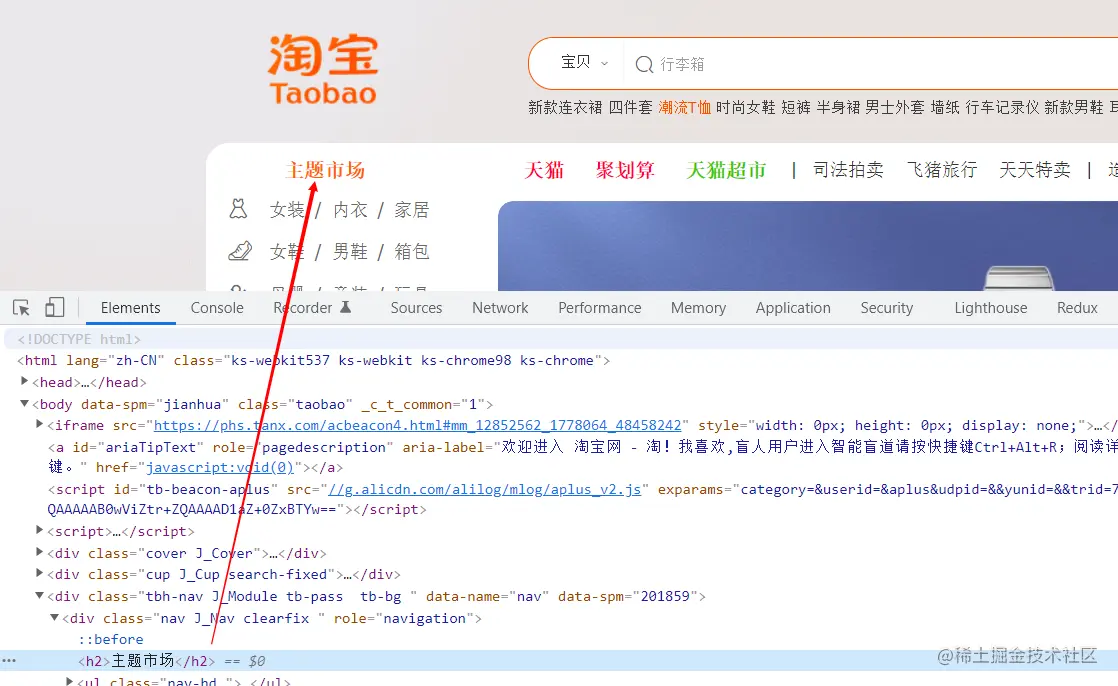The width and height of the screenshot is (1118, 686).
Task: Click the 新款连衣裙 hot search link
Action: point(565,107)
